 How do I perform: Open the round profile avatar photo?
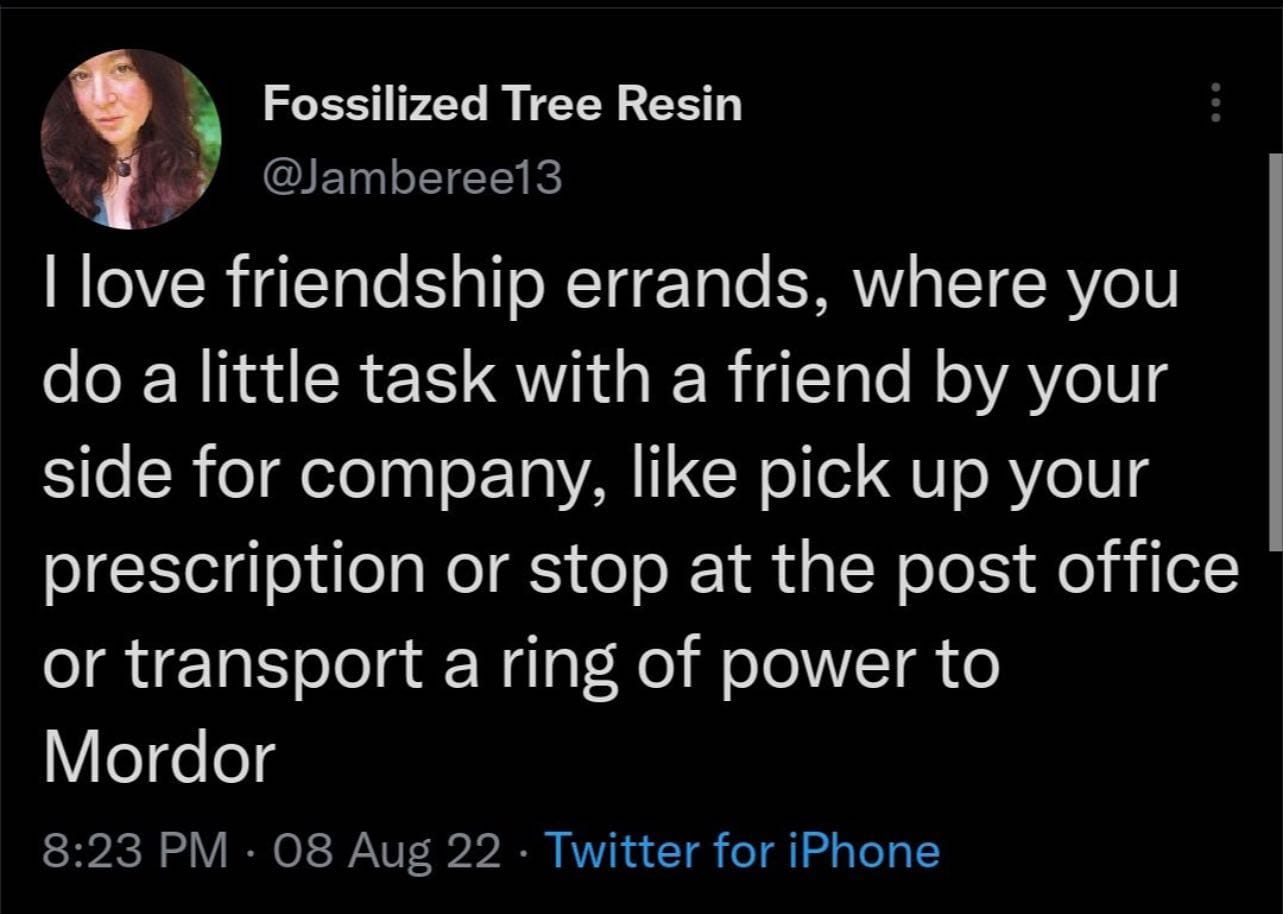(130, 139)
